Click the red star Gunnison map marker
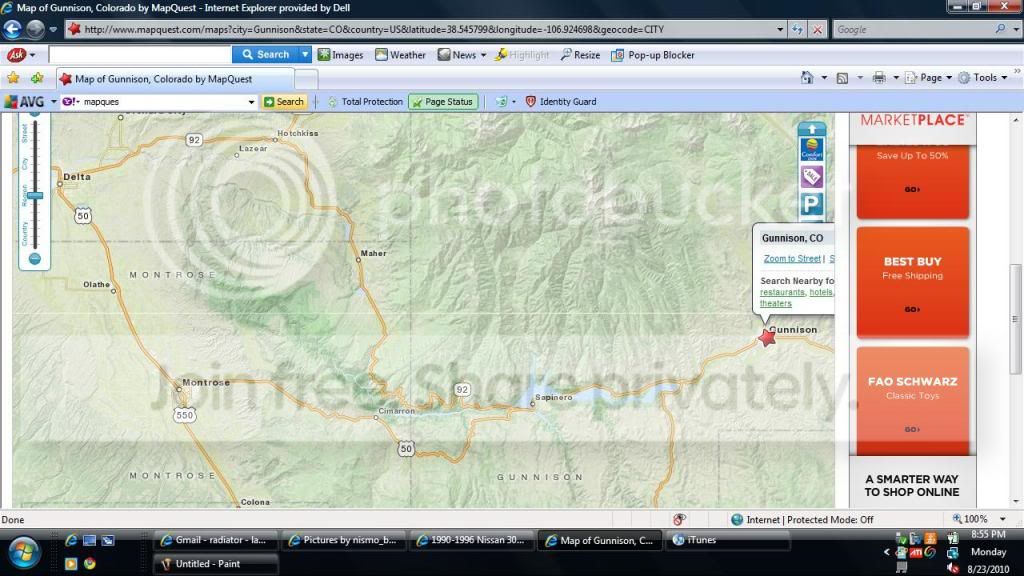Viewport: 1024px width, 576px height. (767, 338)
